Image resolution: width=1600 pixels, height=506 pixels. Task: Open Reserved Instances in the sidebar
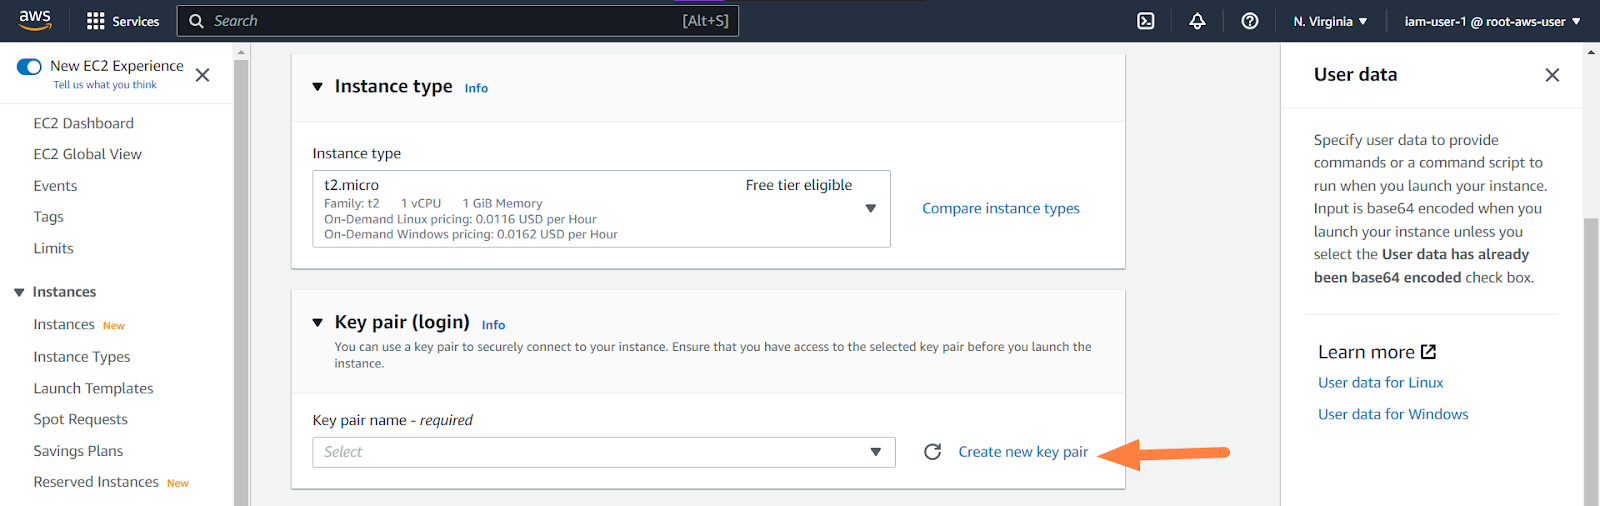point(96,482)
